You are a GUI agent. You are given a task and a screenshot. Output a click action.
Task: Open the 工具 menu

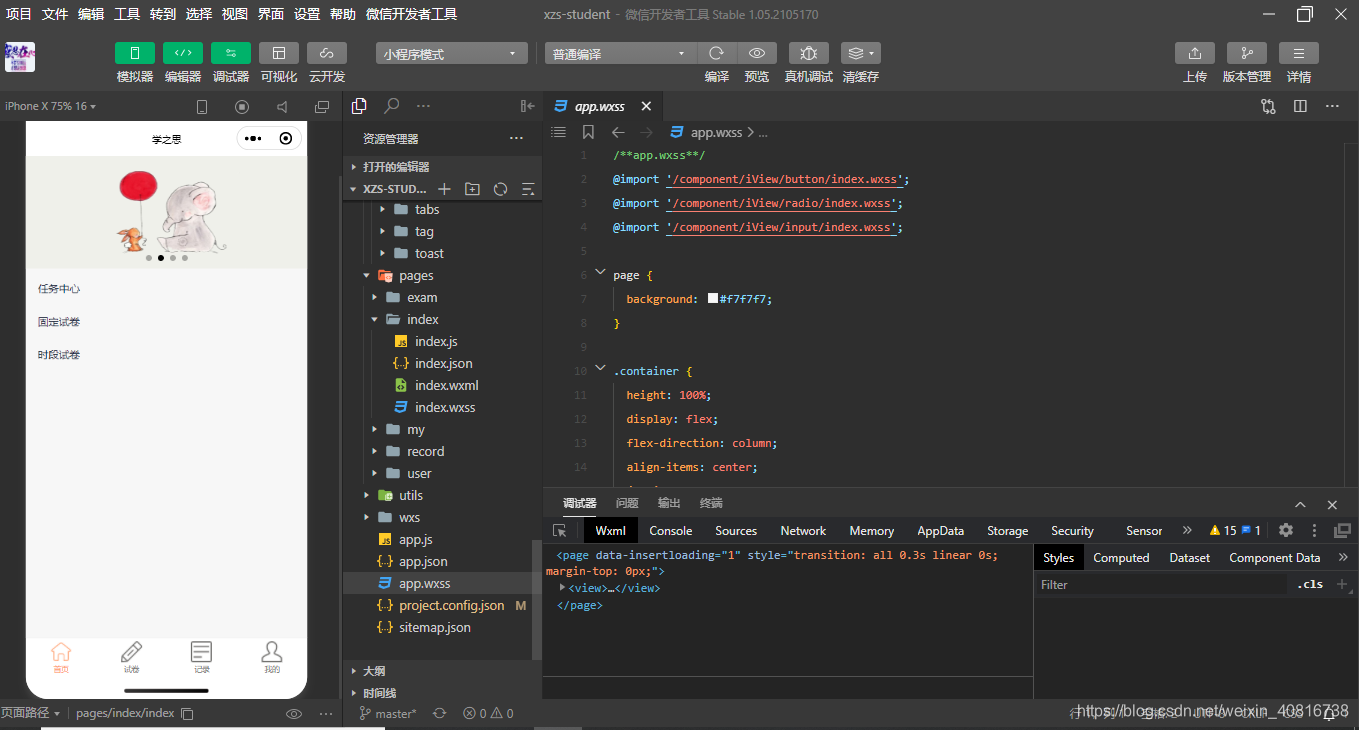[127, 14]
